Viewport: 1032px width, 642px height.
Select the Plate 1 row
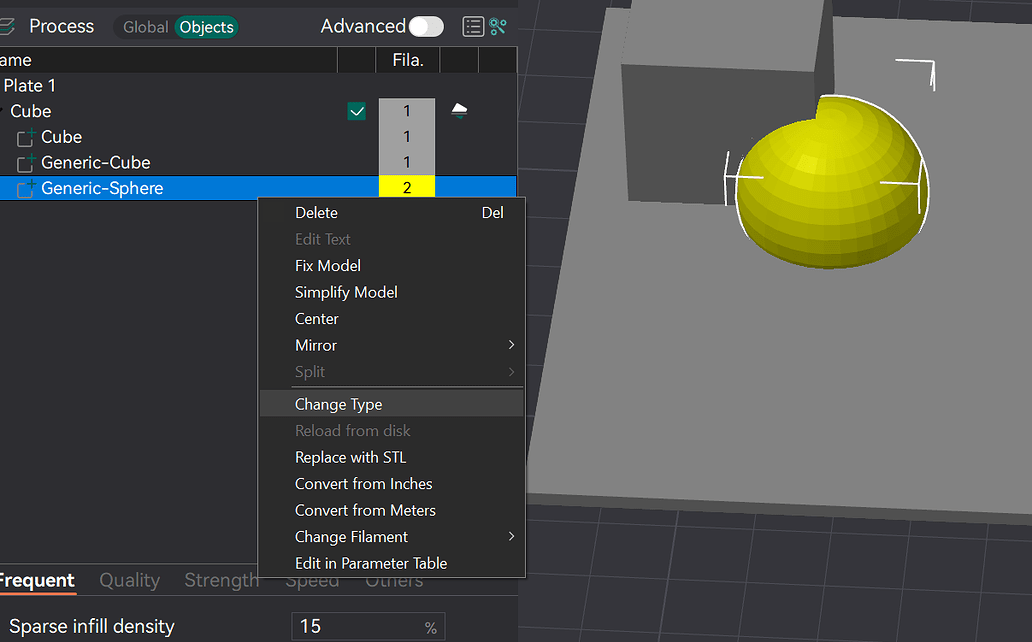pyautogui.click(x=258, y=86)
